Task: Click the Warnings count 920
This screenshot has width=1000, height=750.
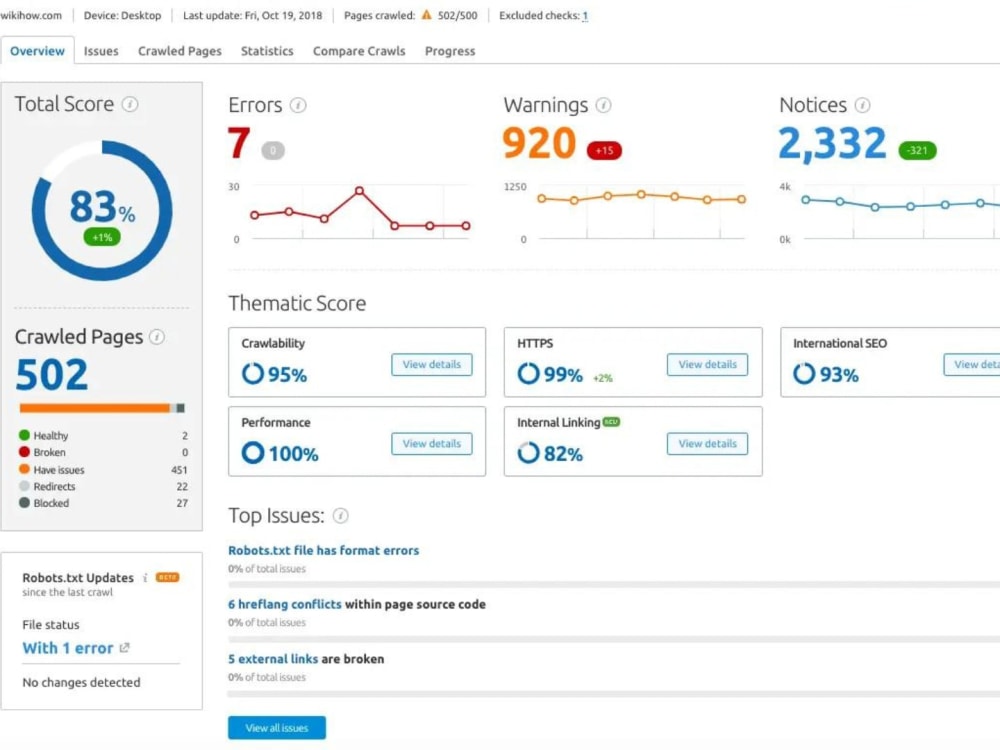Action: 539,142
